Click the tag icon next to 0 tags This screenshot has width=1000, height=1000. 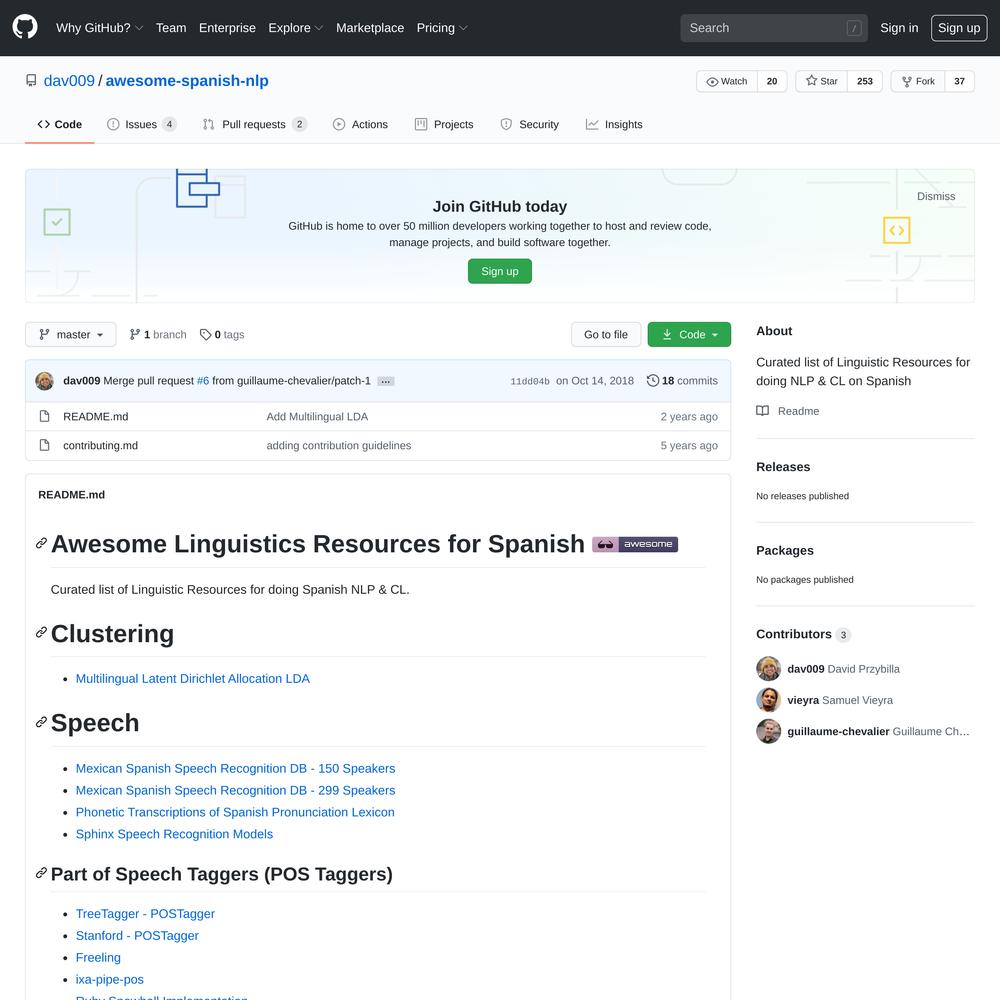[205, 334]
